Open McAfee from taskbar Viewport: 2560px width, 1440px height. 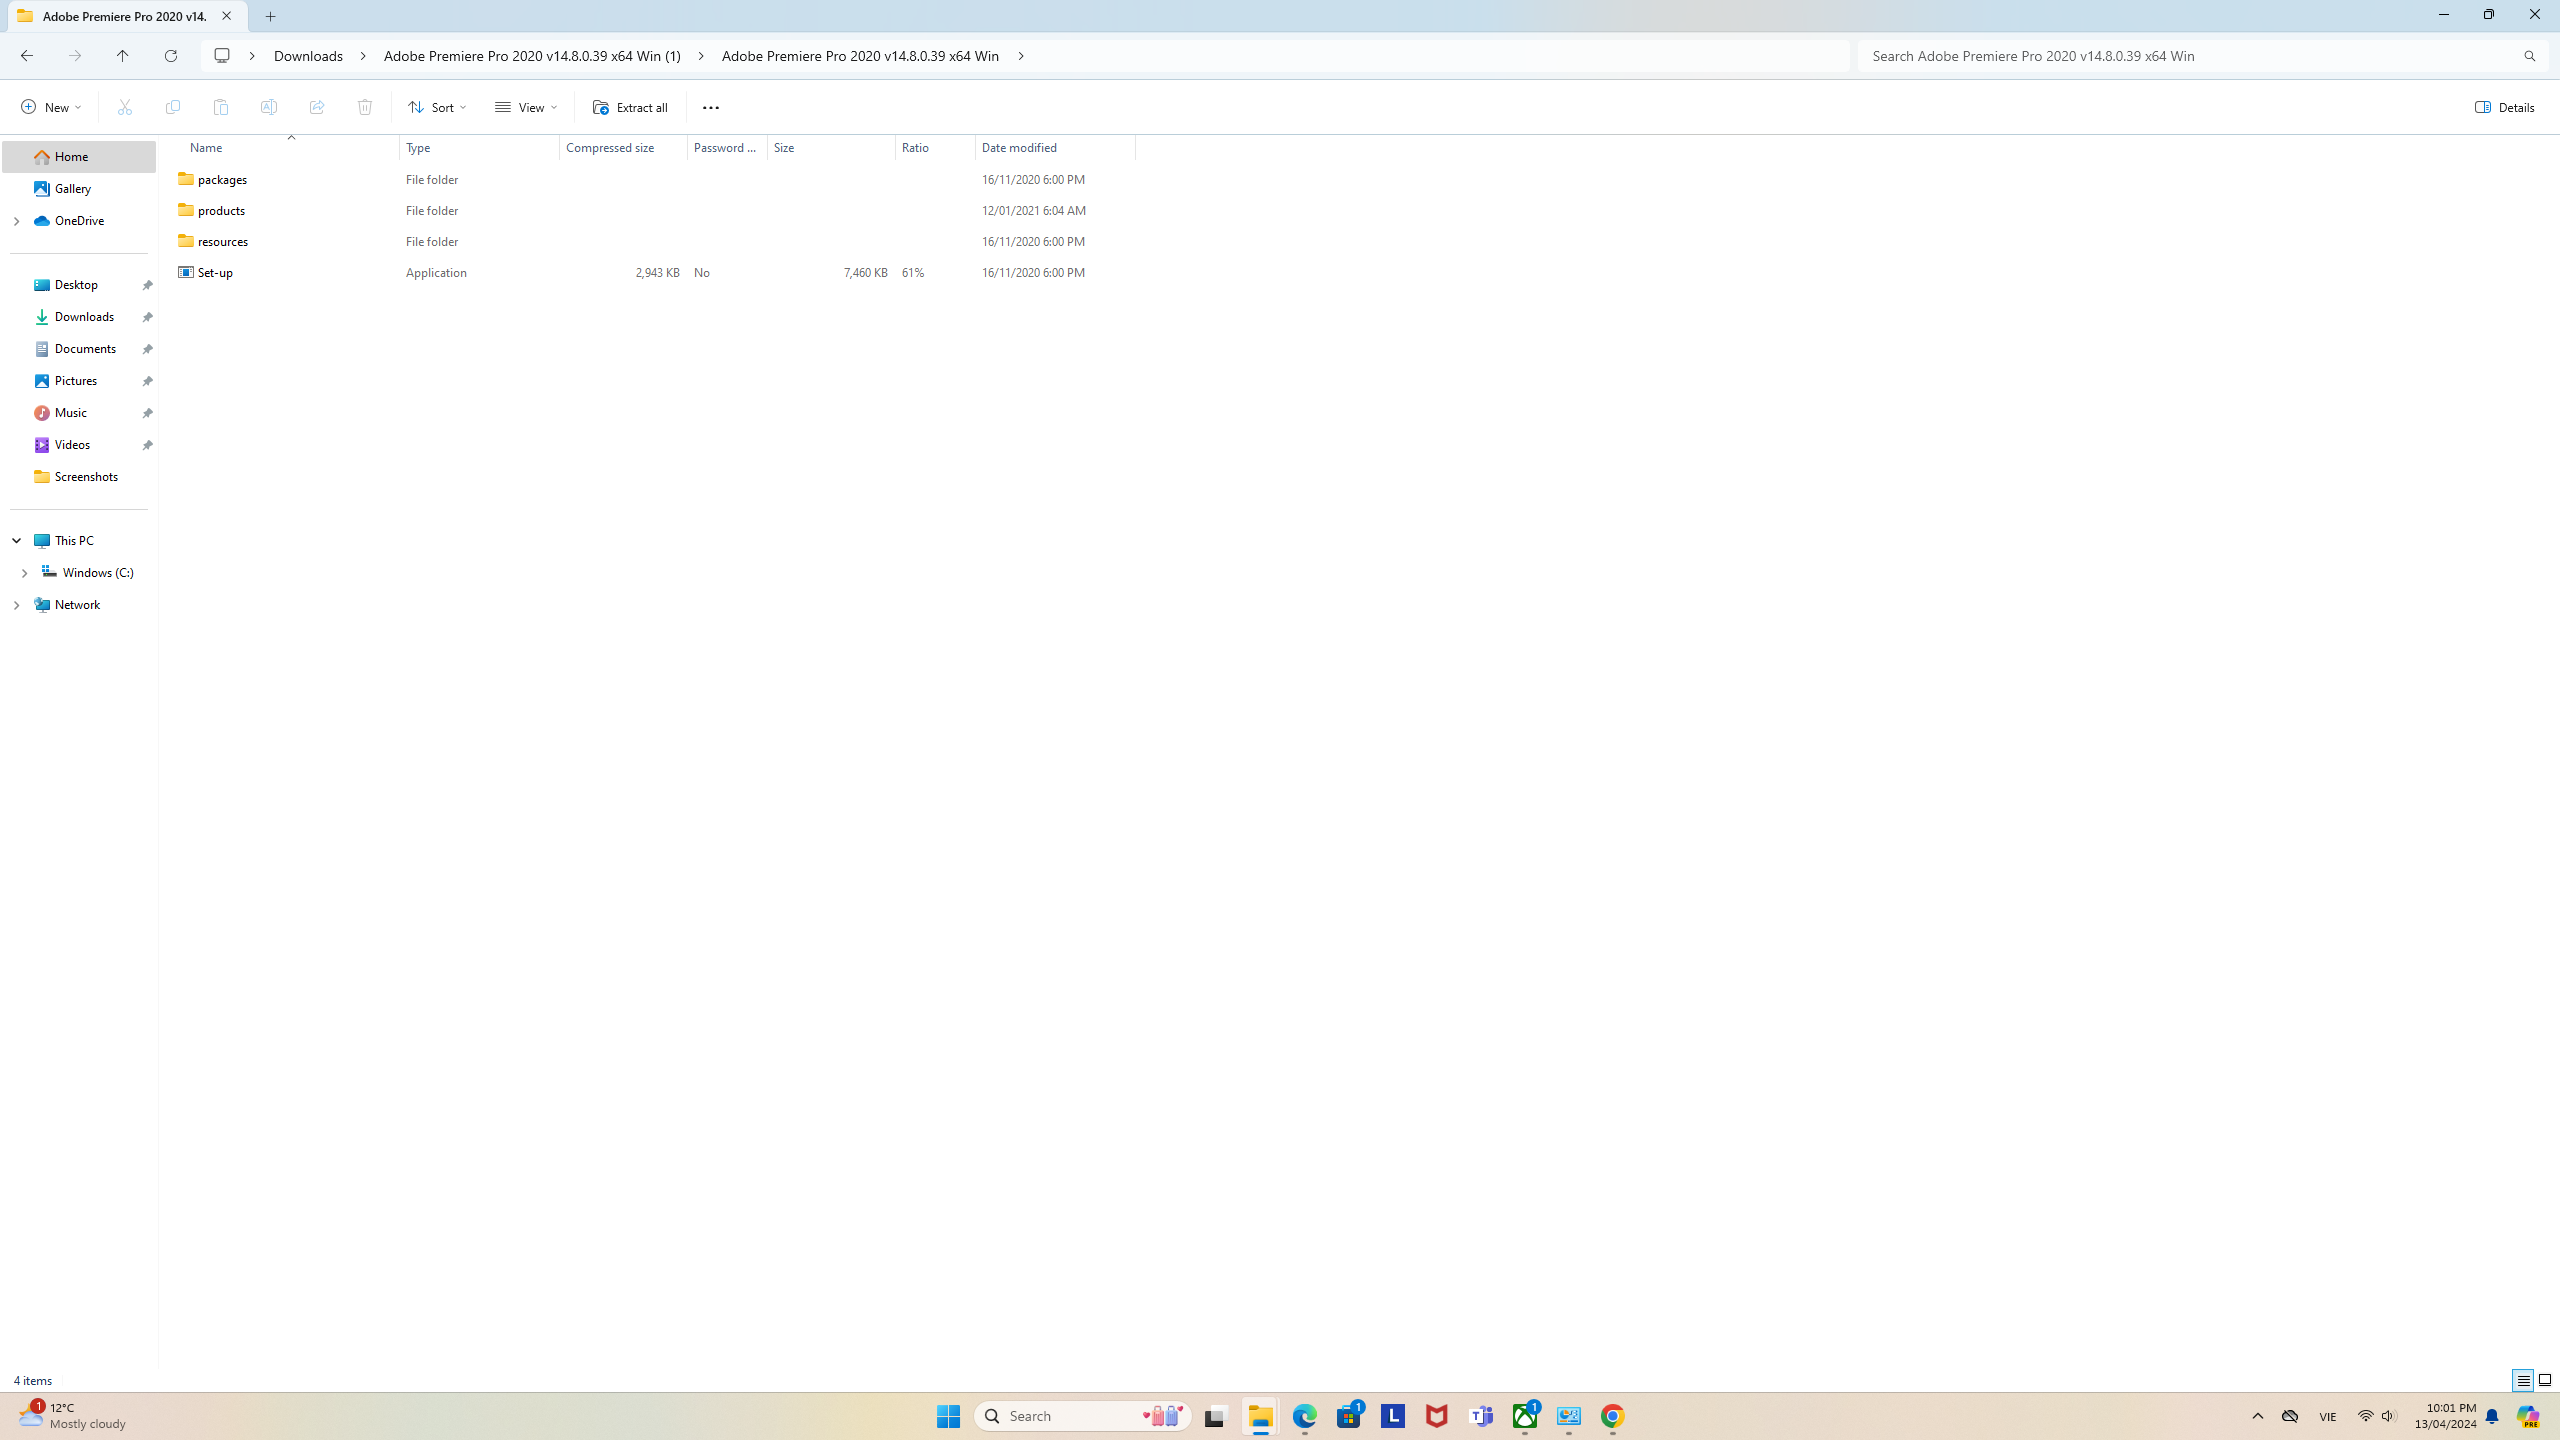1436,1416
